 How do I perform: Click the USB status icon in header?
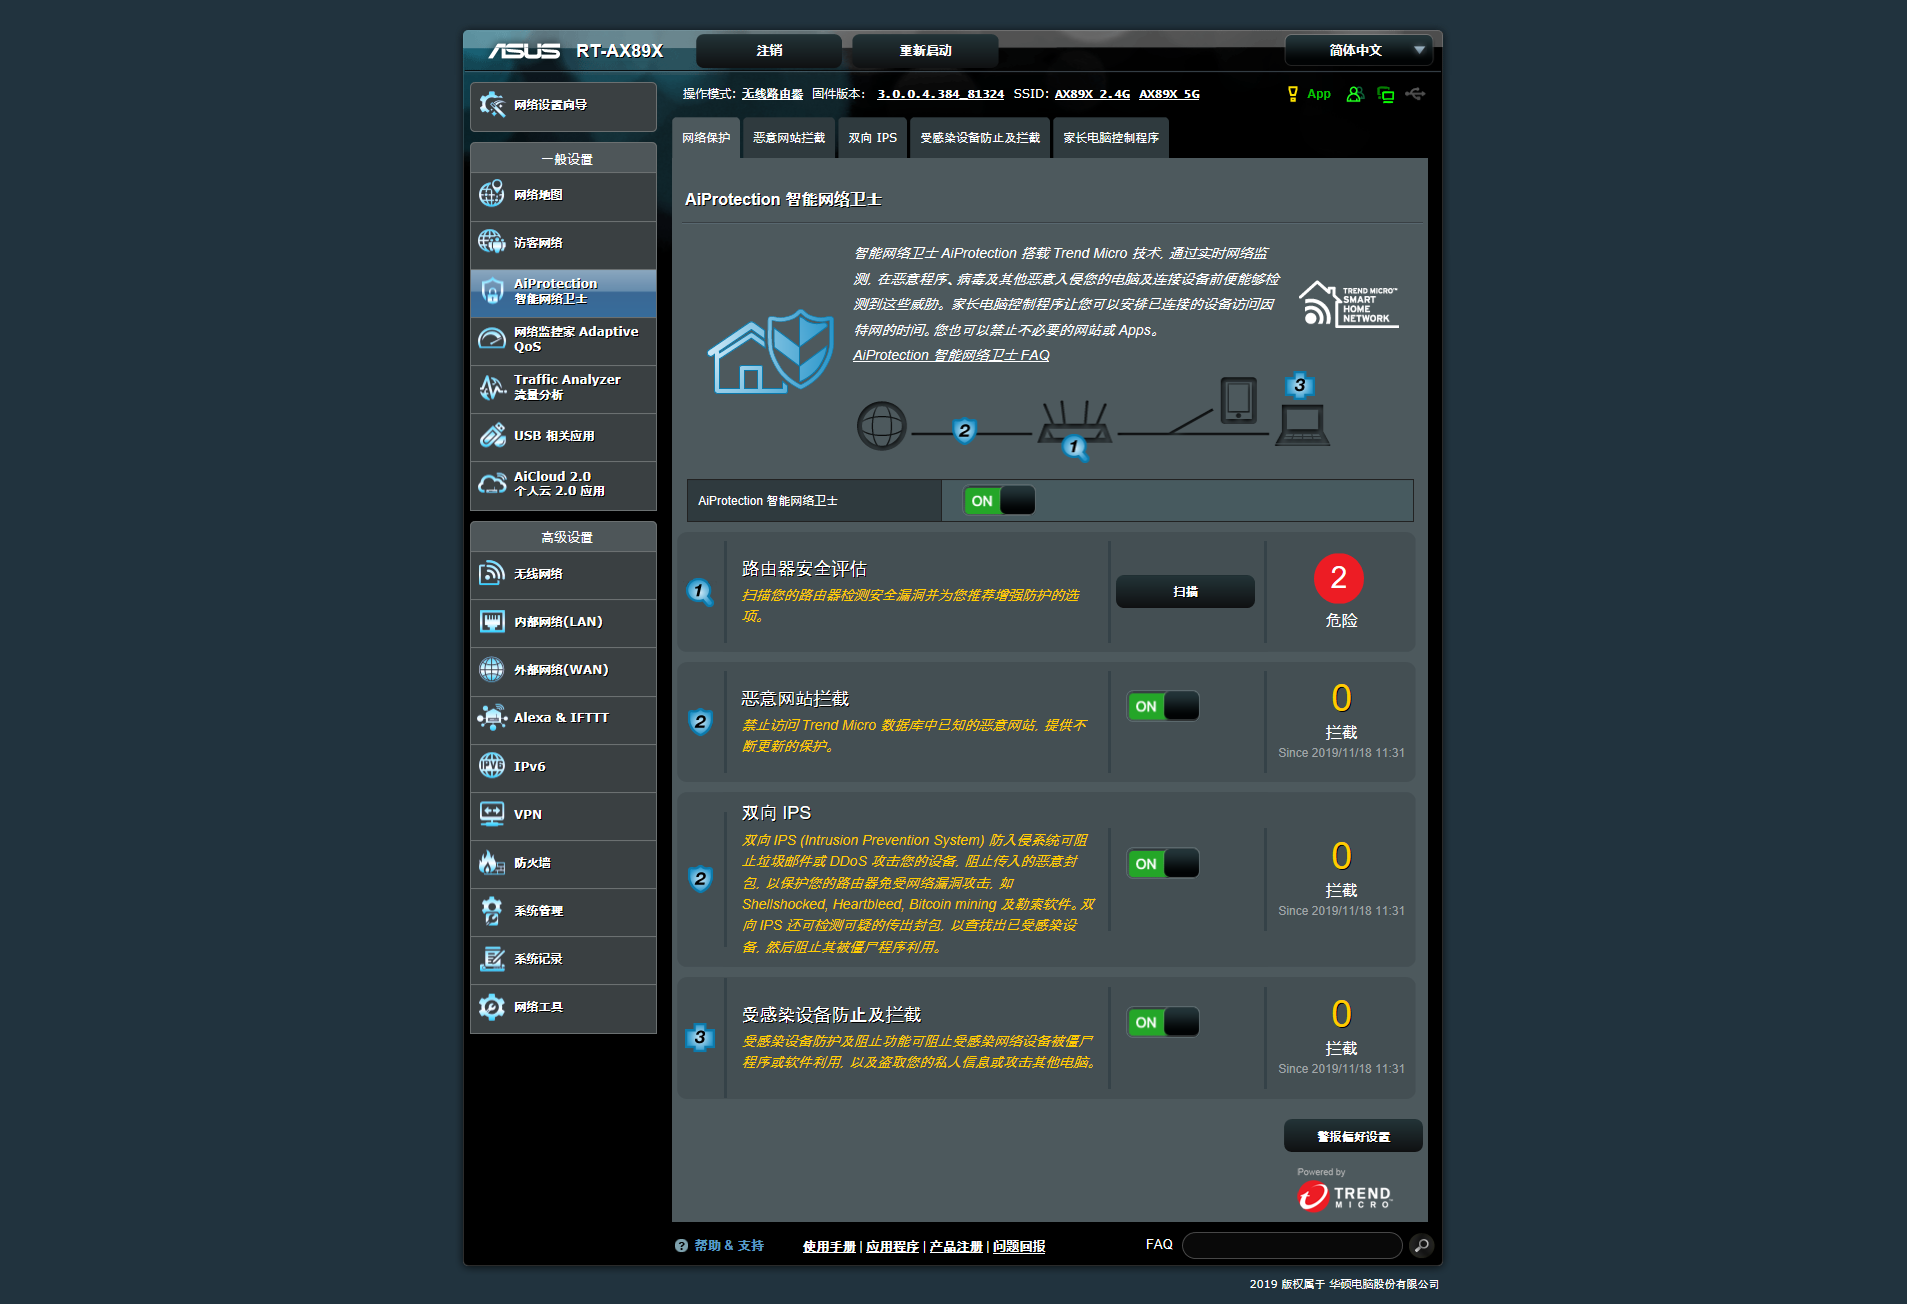[x=1415, y=94]
